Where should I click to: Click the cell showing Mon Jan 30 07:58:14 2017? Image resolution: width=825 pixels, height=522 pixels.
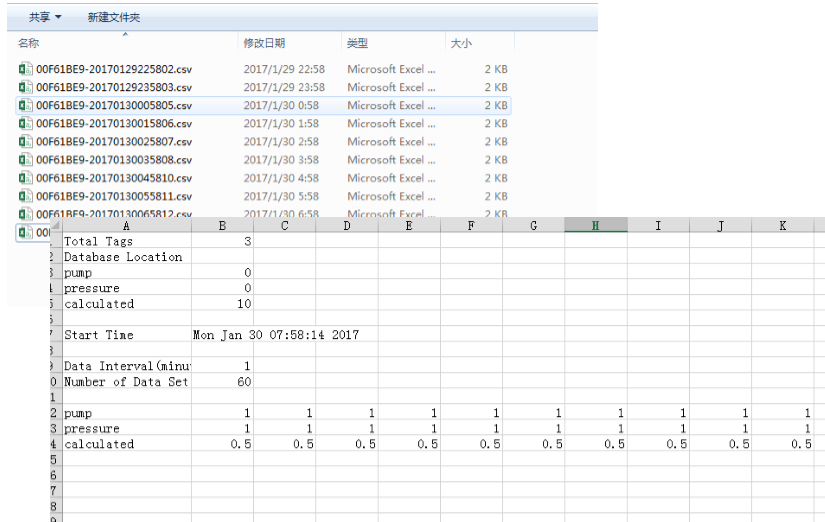275,335
